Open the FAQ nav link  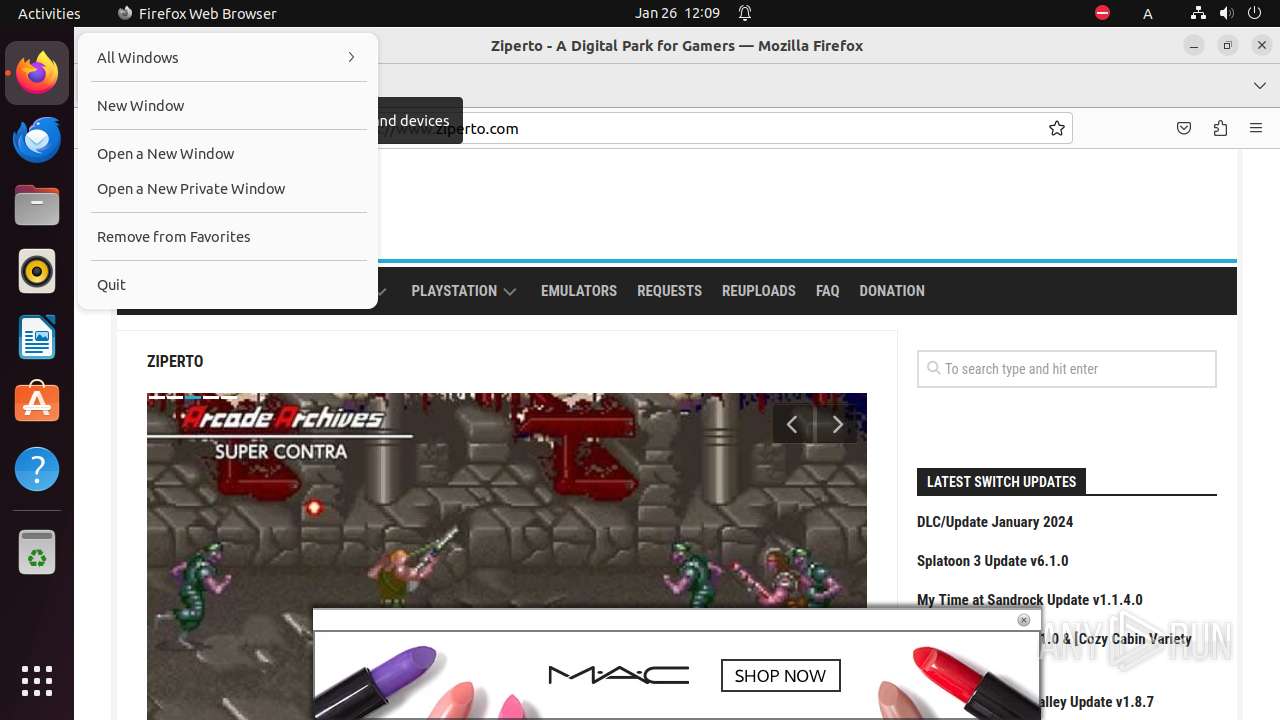click(x=827, y=291)
